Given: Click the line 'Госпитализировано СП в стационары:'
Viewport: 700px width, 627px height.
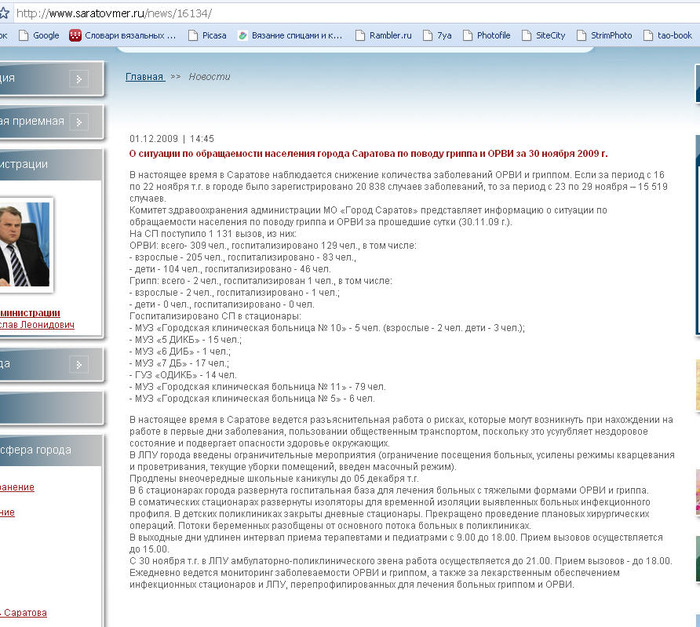Looking at the screenshot, I should pos(215,316).
